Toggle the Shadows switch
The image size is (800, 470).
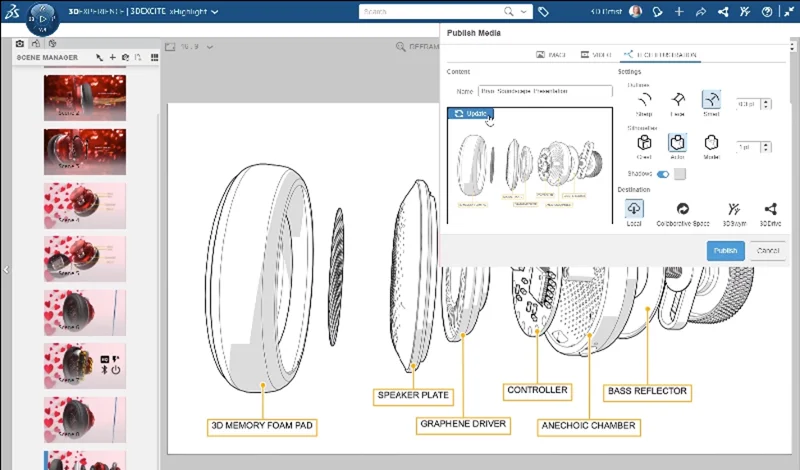(x=663, y=174)
